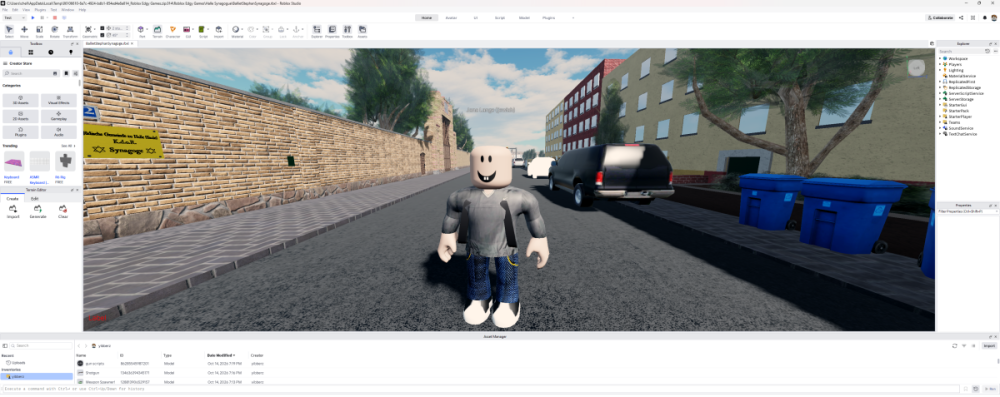Click the Terrain Editor Generate button

point(38,212)
